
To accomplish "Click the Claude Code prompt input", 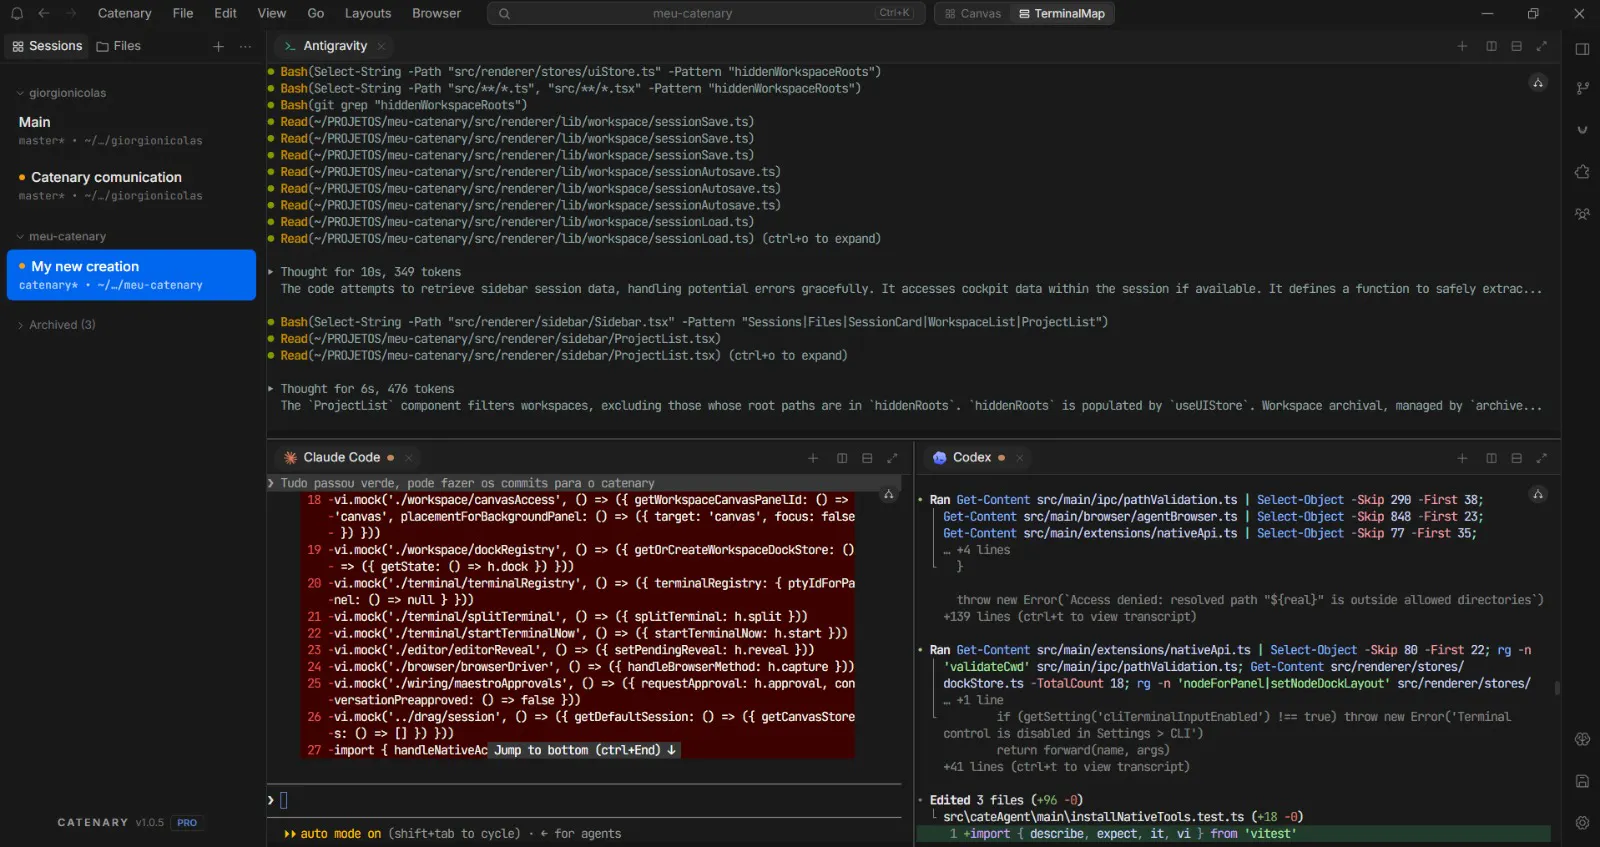I will [x=586, y=800].
